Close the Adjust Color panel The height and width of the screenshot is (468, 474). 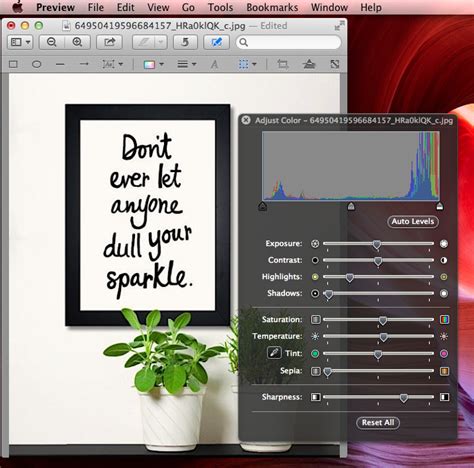click(246, 120)
